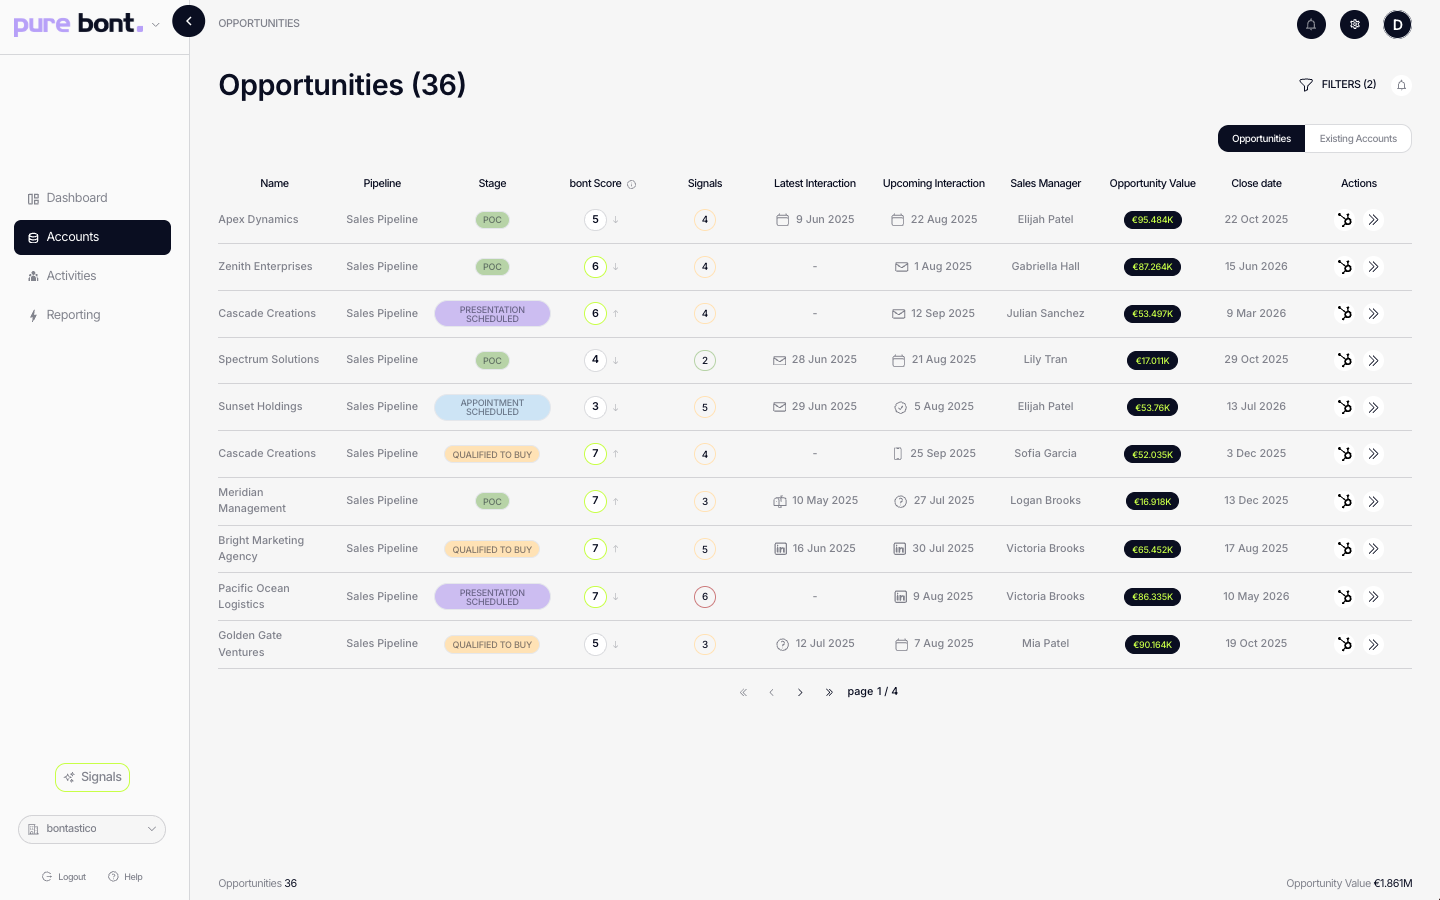
Task: Switch to the Existing Accounts view
Action: pyautogui.click(x=1357, y=139)
